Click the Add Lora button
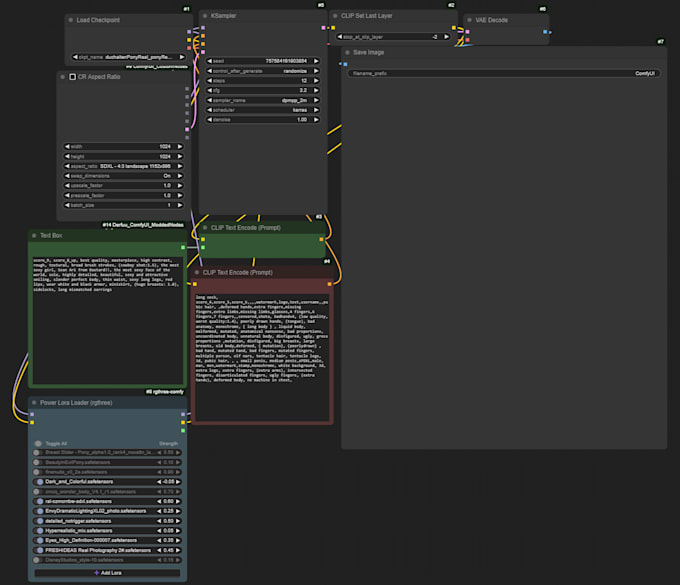The width and height of the screenshot is (680, 585). [x=109, y=573]
